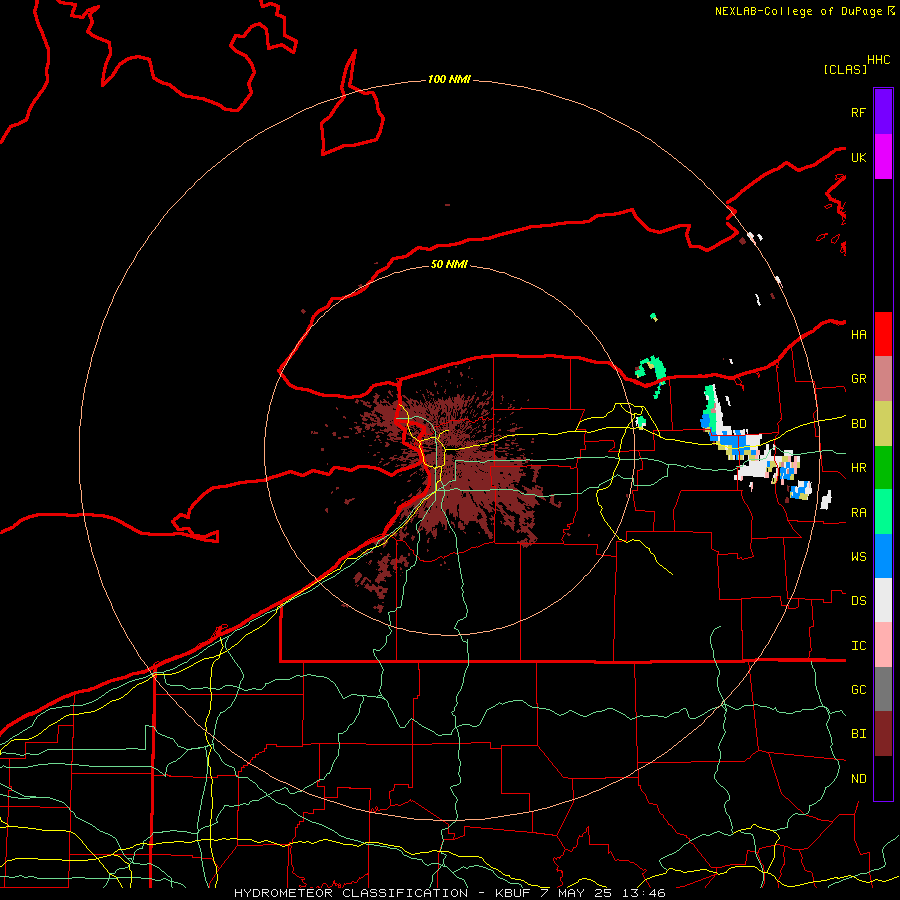
Task: Click the GR legend label
Action: tap(858, 379)
